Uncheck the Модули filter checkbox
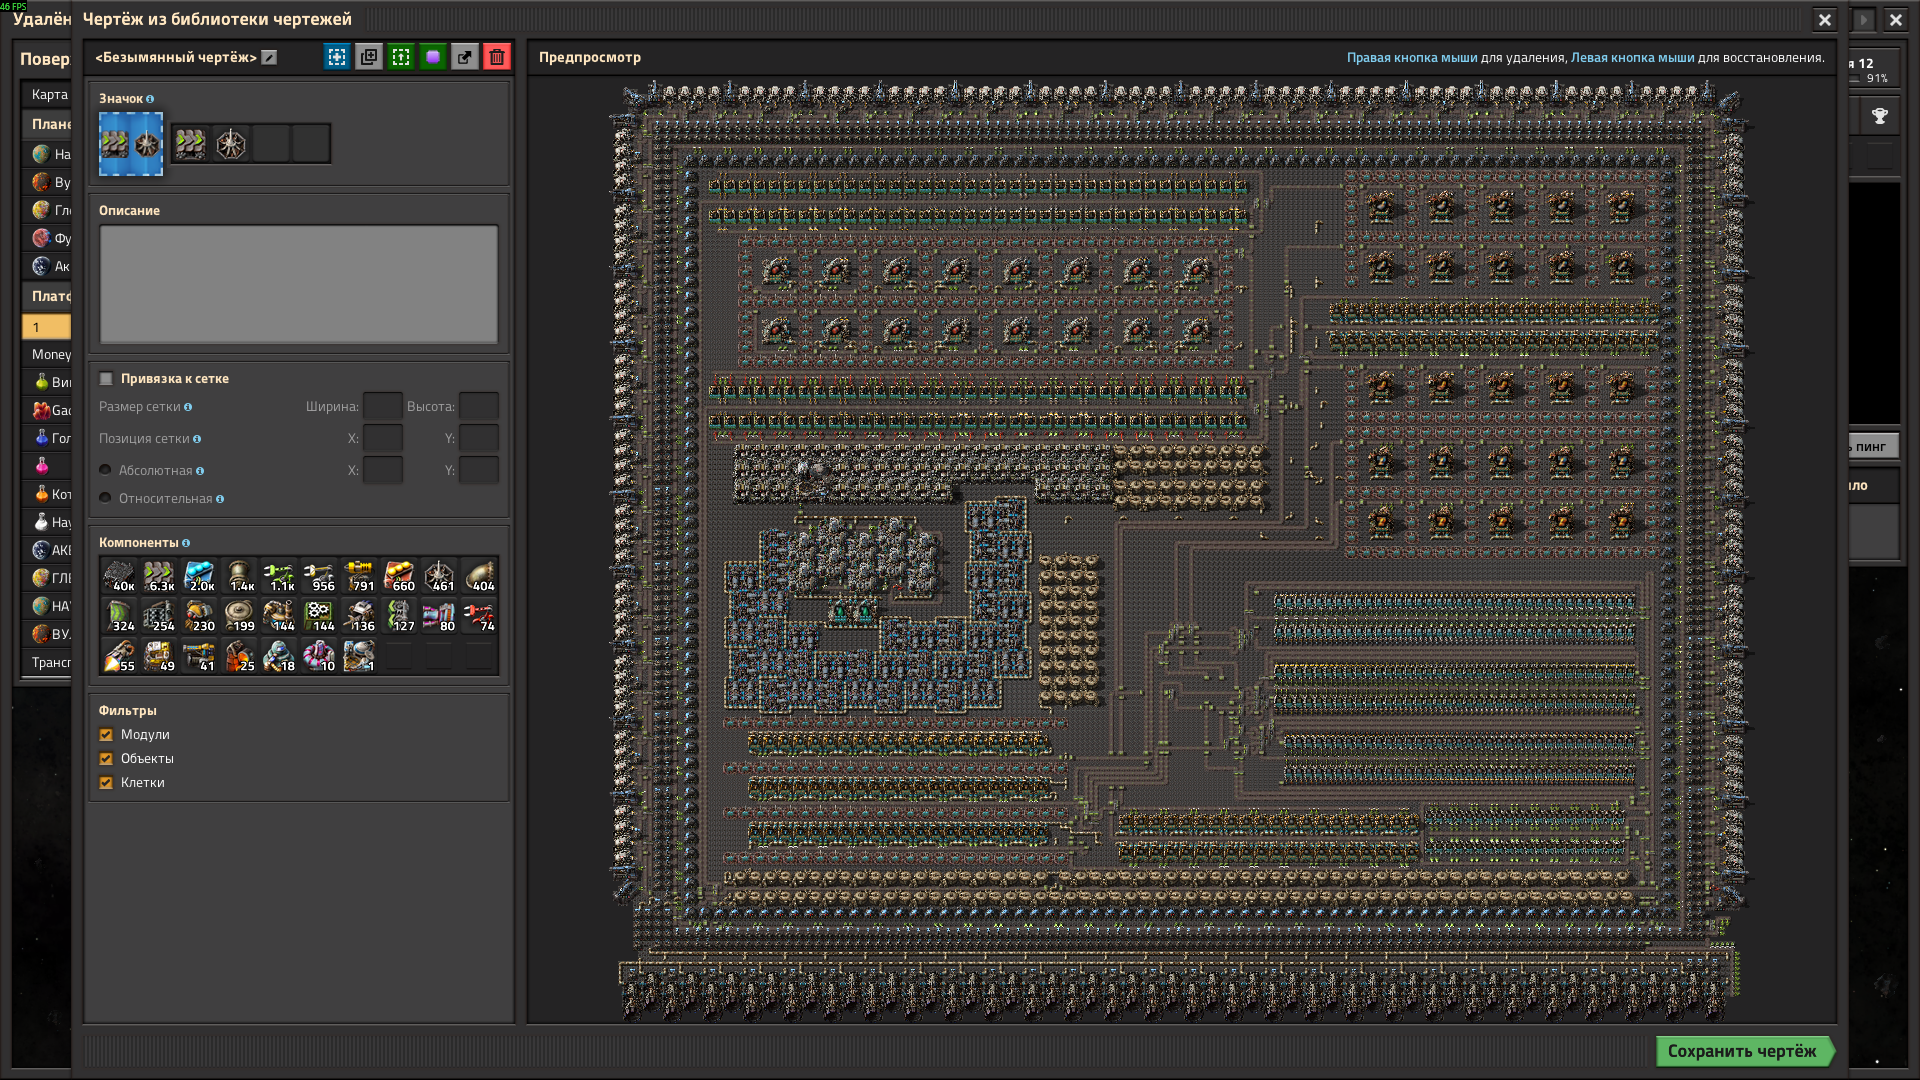 [106, 735]
